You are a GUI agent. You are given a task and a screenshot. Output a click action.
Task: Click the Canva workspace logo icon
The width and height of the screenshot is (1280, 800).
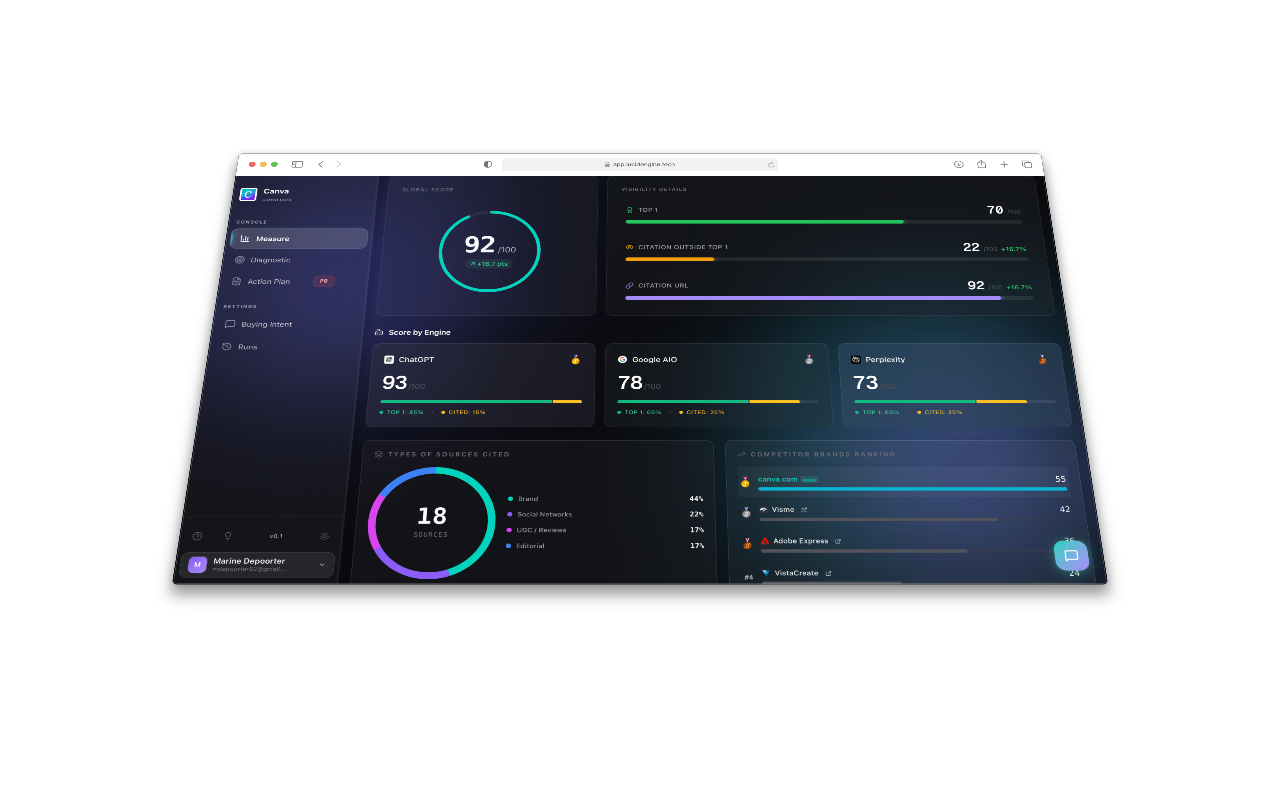click(x=248, y=194)
